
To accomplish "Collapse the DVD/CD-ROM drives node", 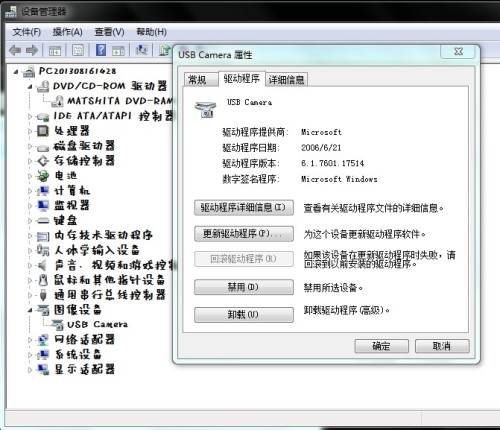I will coord(30,87).
